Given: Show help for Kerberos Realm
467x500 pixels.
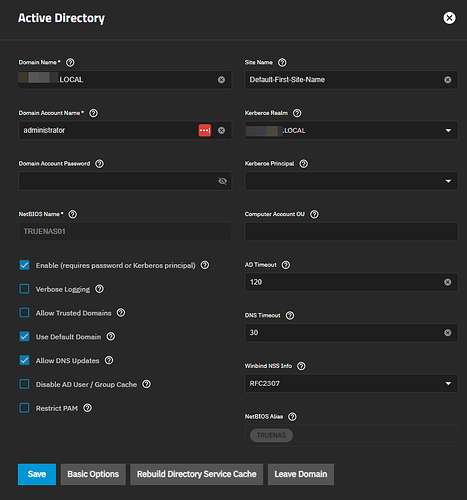Looking at the screenshot, I should (x=297, y=113).
